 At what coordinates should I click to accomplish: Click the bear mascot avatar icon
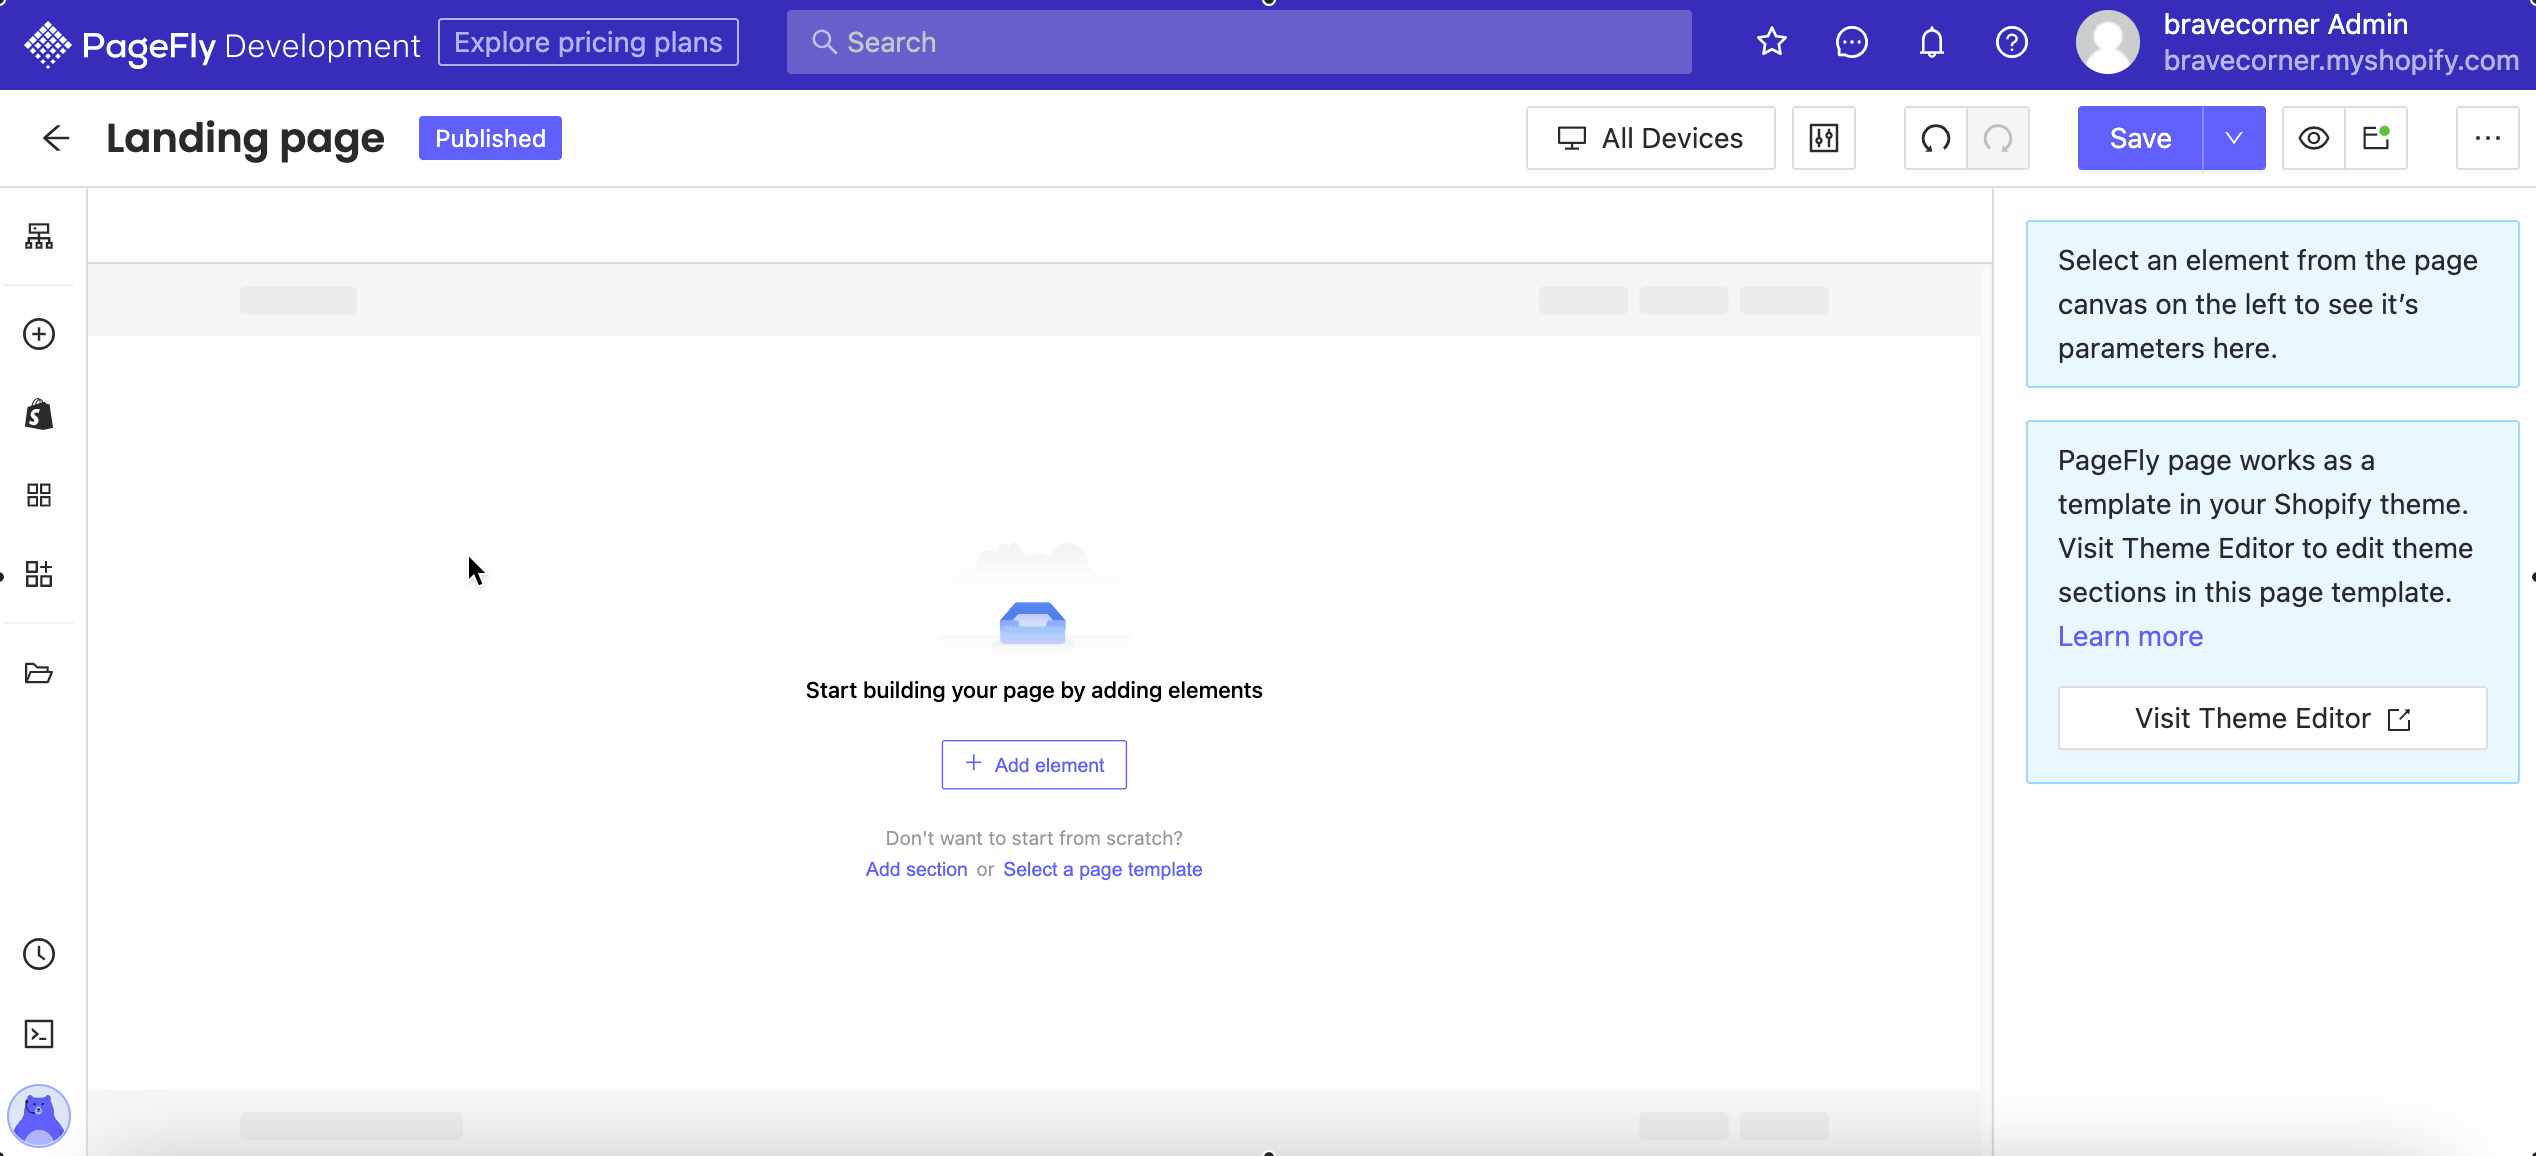(39, 1115)
